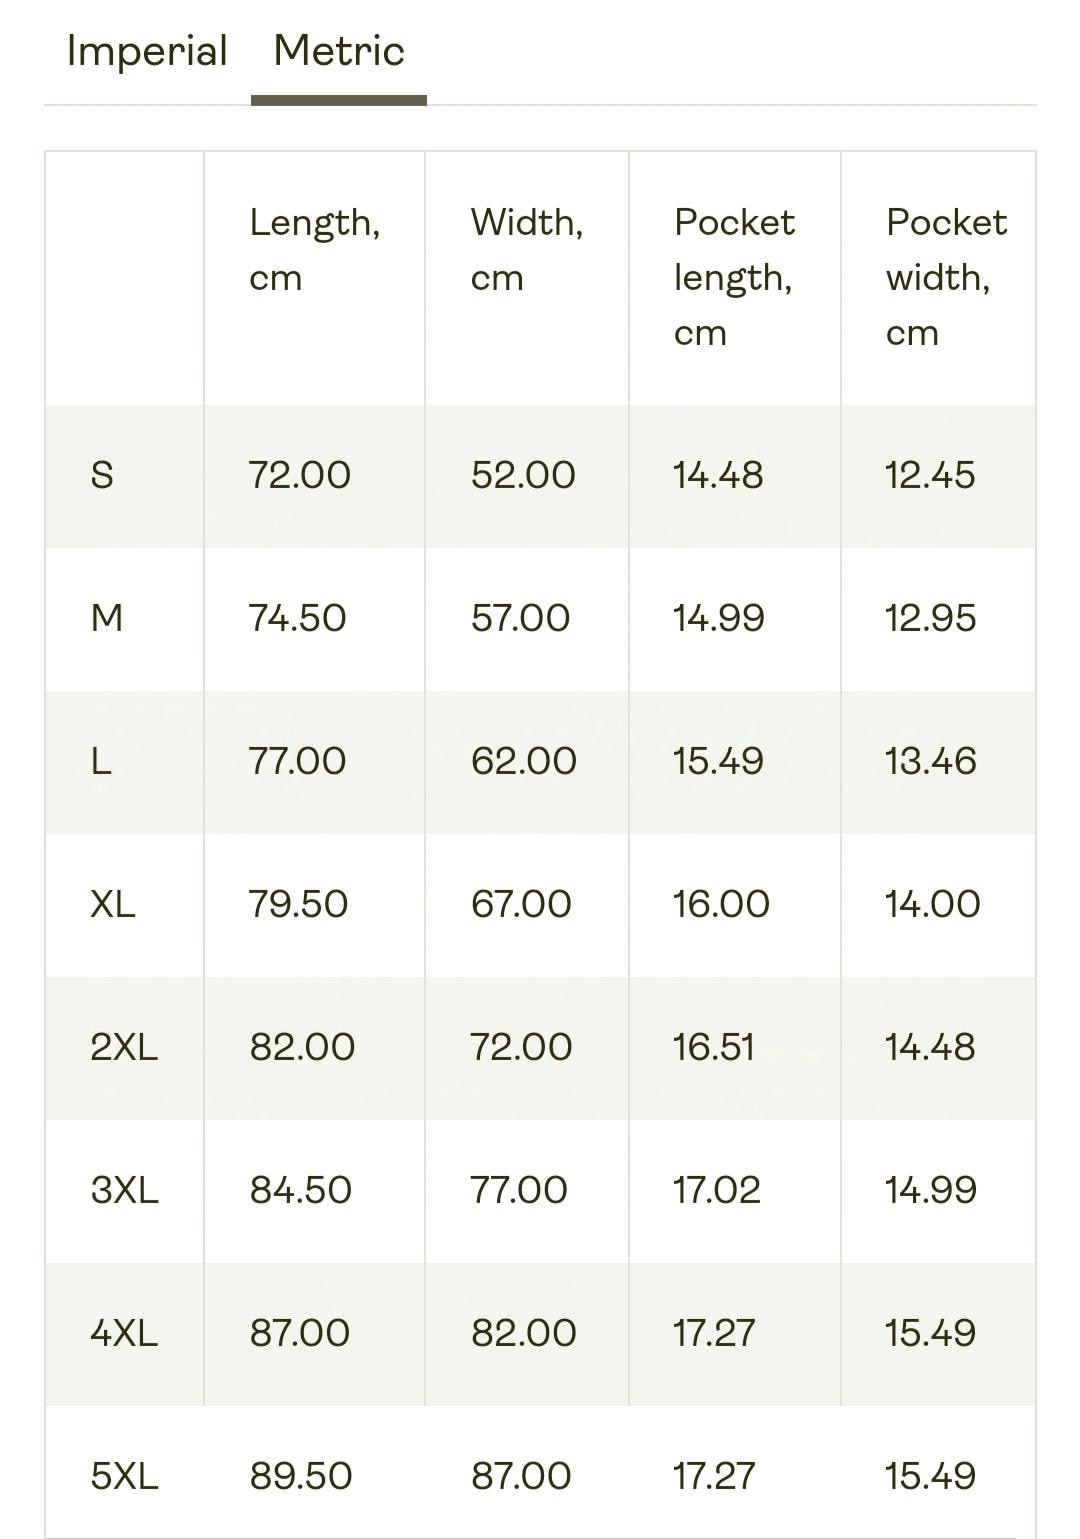1080x1539 pixels.
Task: Select the 3XL size row label
Action: click(124, 1190)
